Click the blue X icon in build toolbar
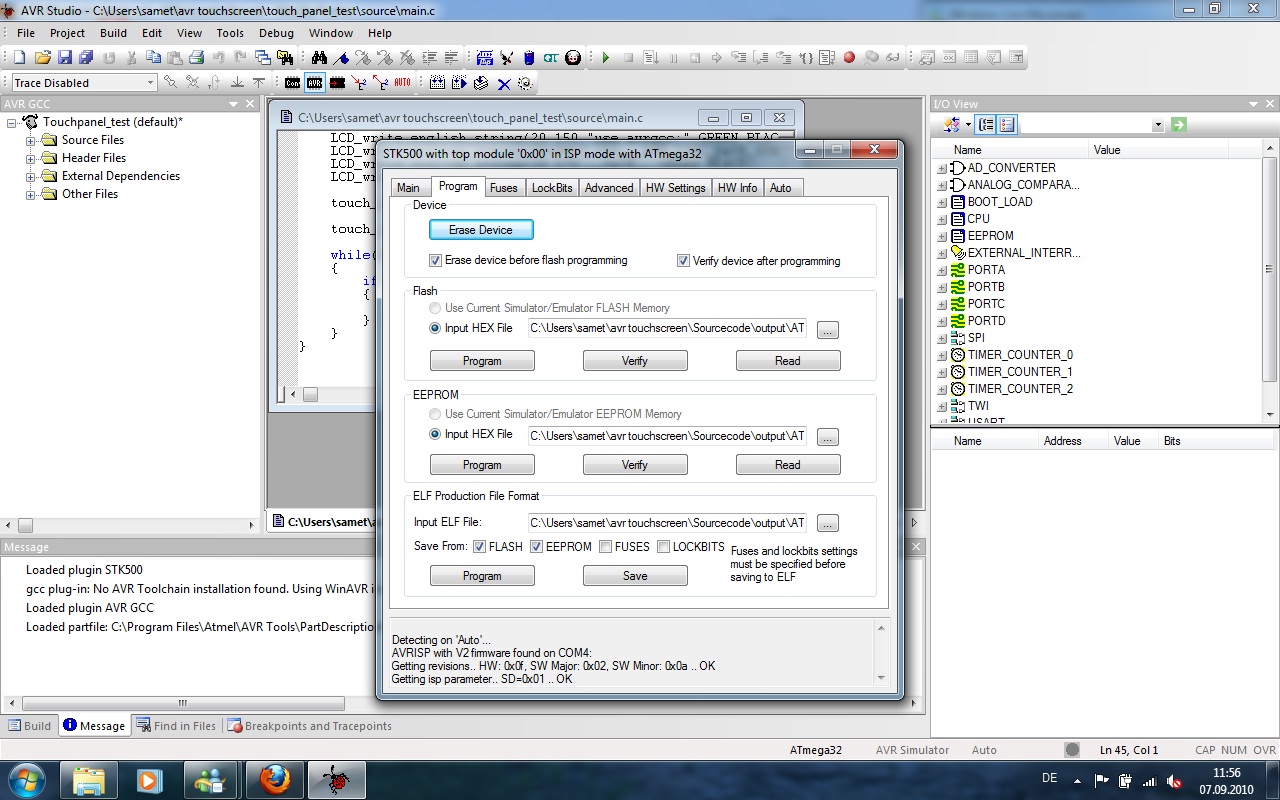Screen dimensions: 1280x800 coord(504,83)
